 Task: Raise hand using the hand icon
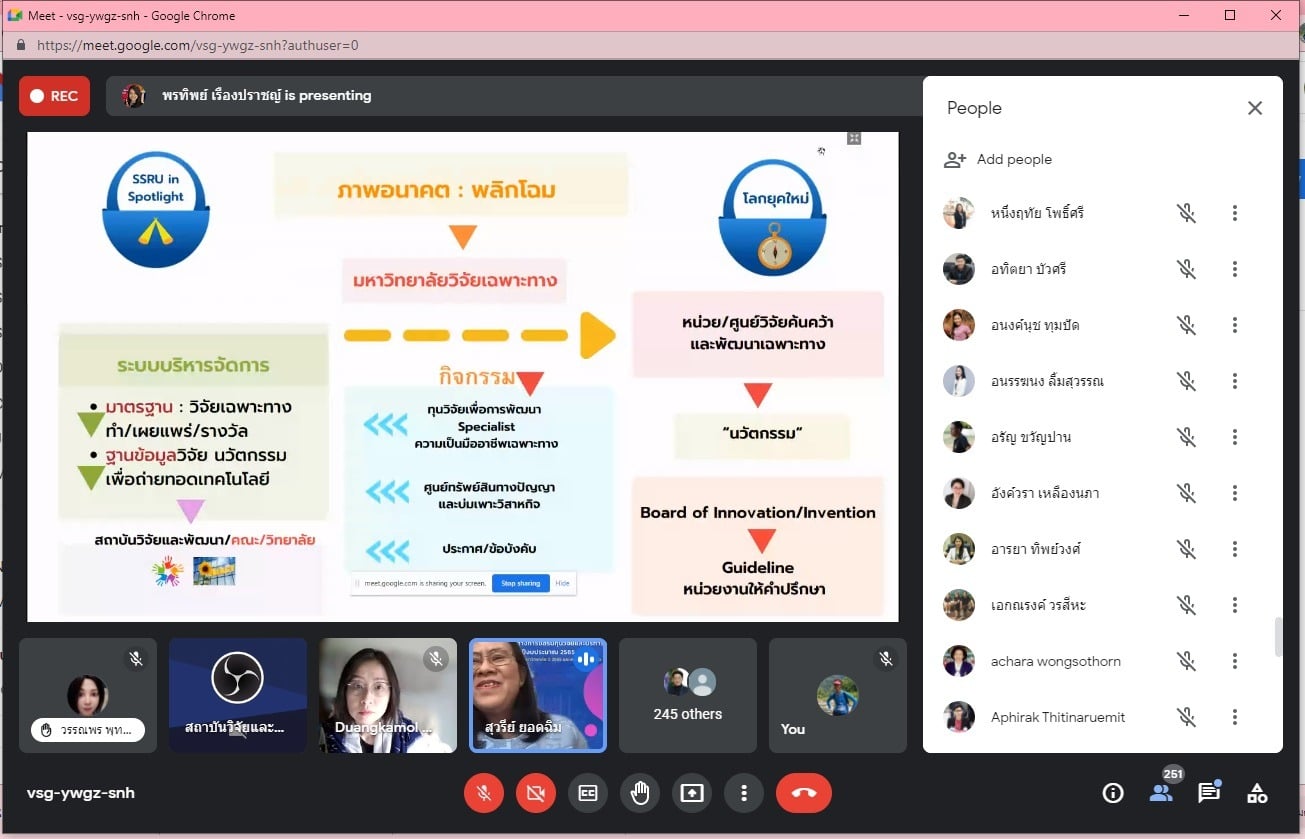(x=640, y=793)
